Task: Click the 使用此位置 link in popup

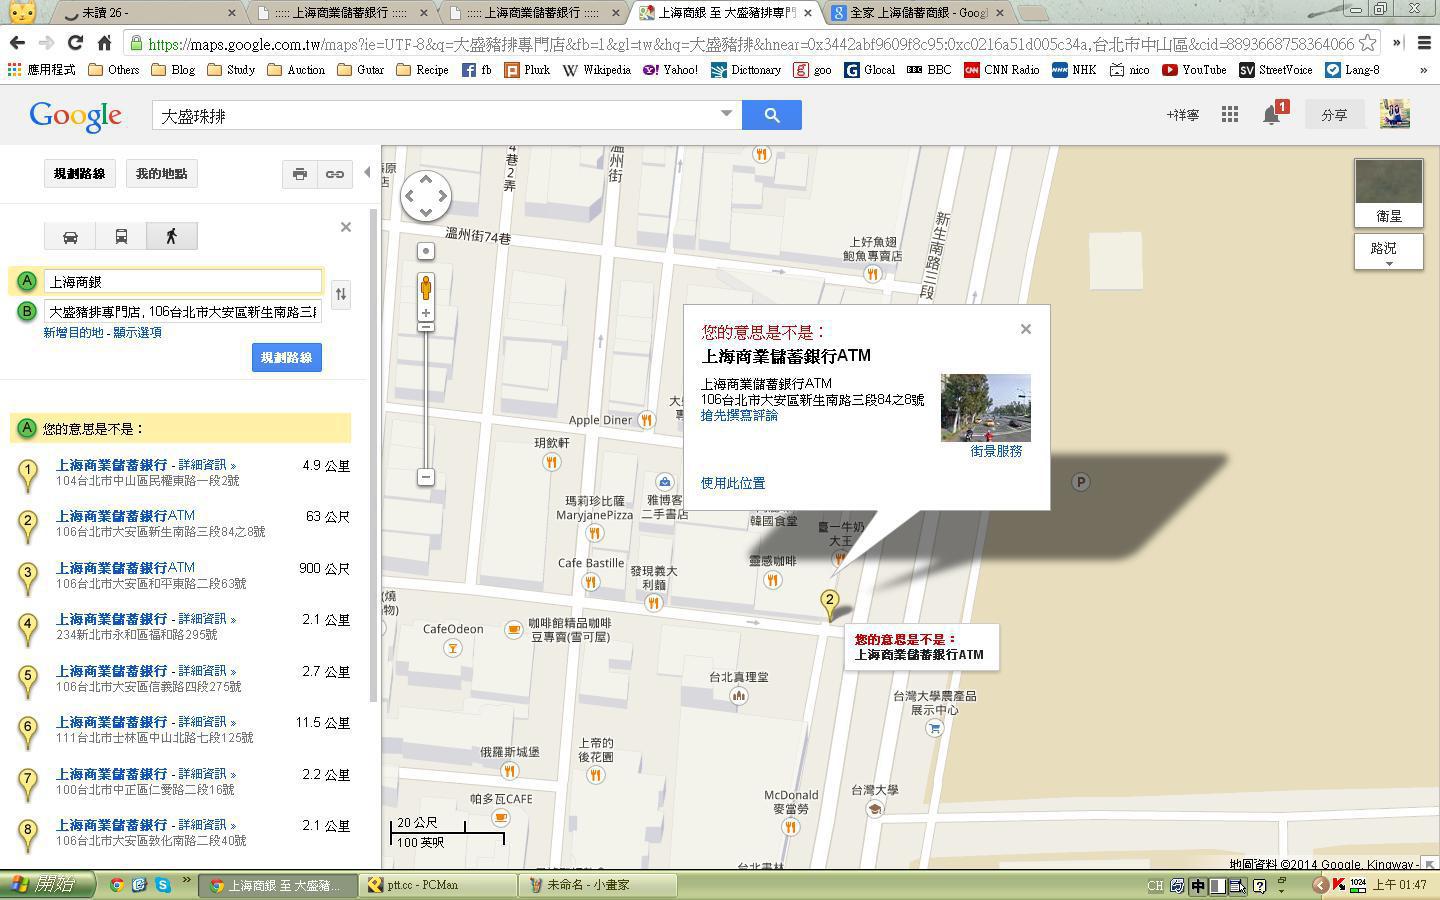Action: click(x=733, y=483)
